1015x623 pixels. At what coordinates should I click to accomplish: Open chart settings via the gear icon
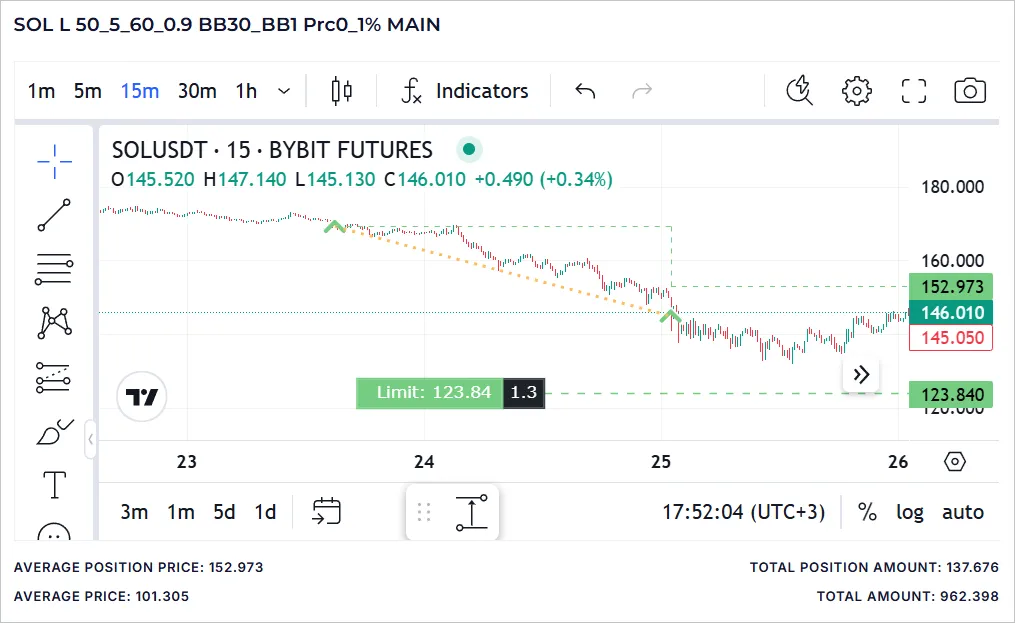click(856, 90)
